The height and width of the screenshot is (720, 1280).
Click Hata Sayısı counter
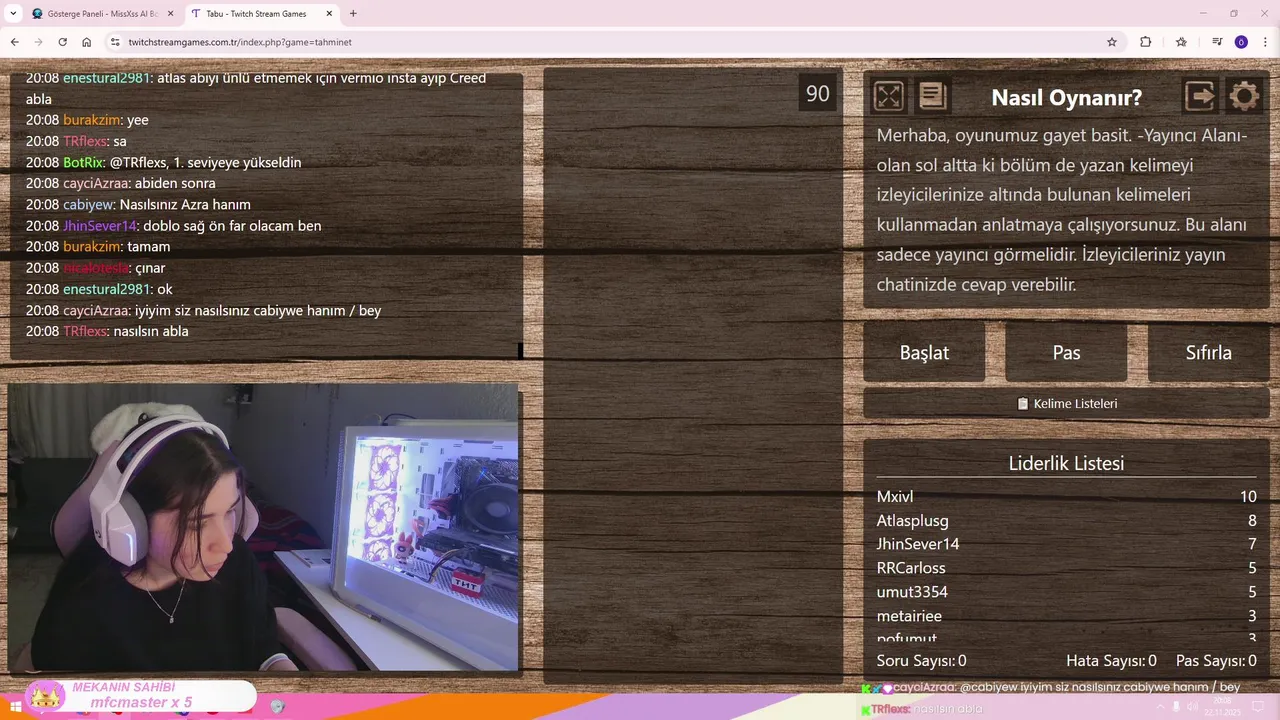[x=1111, y=660]
